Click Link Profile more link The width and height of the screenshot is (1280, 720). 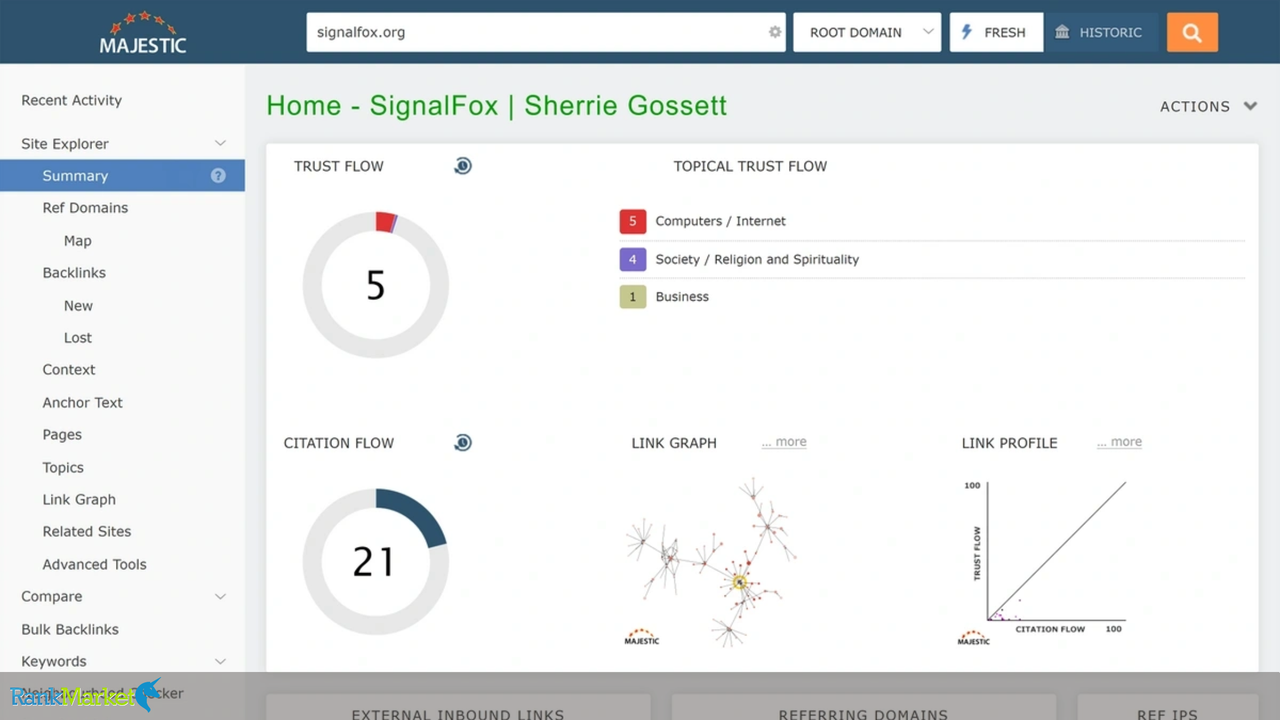(1119, 442)
